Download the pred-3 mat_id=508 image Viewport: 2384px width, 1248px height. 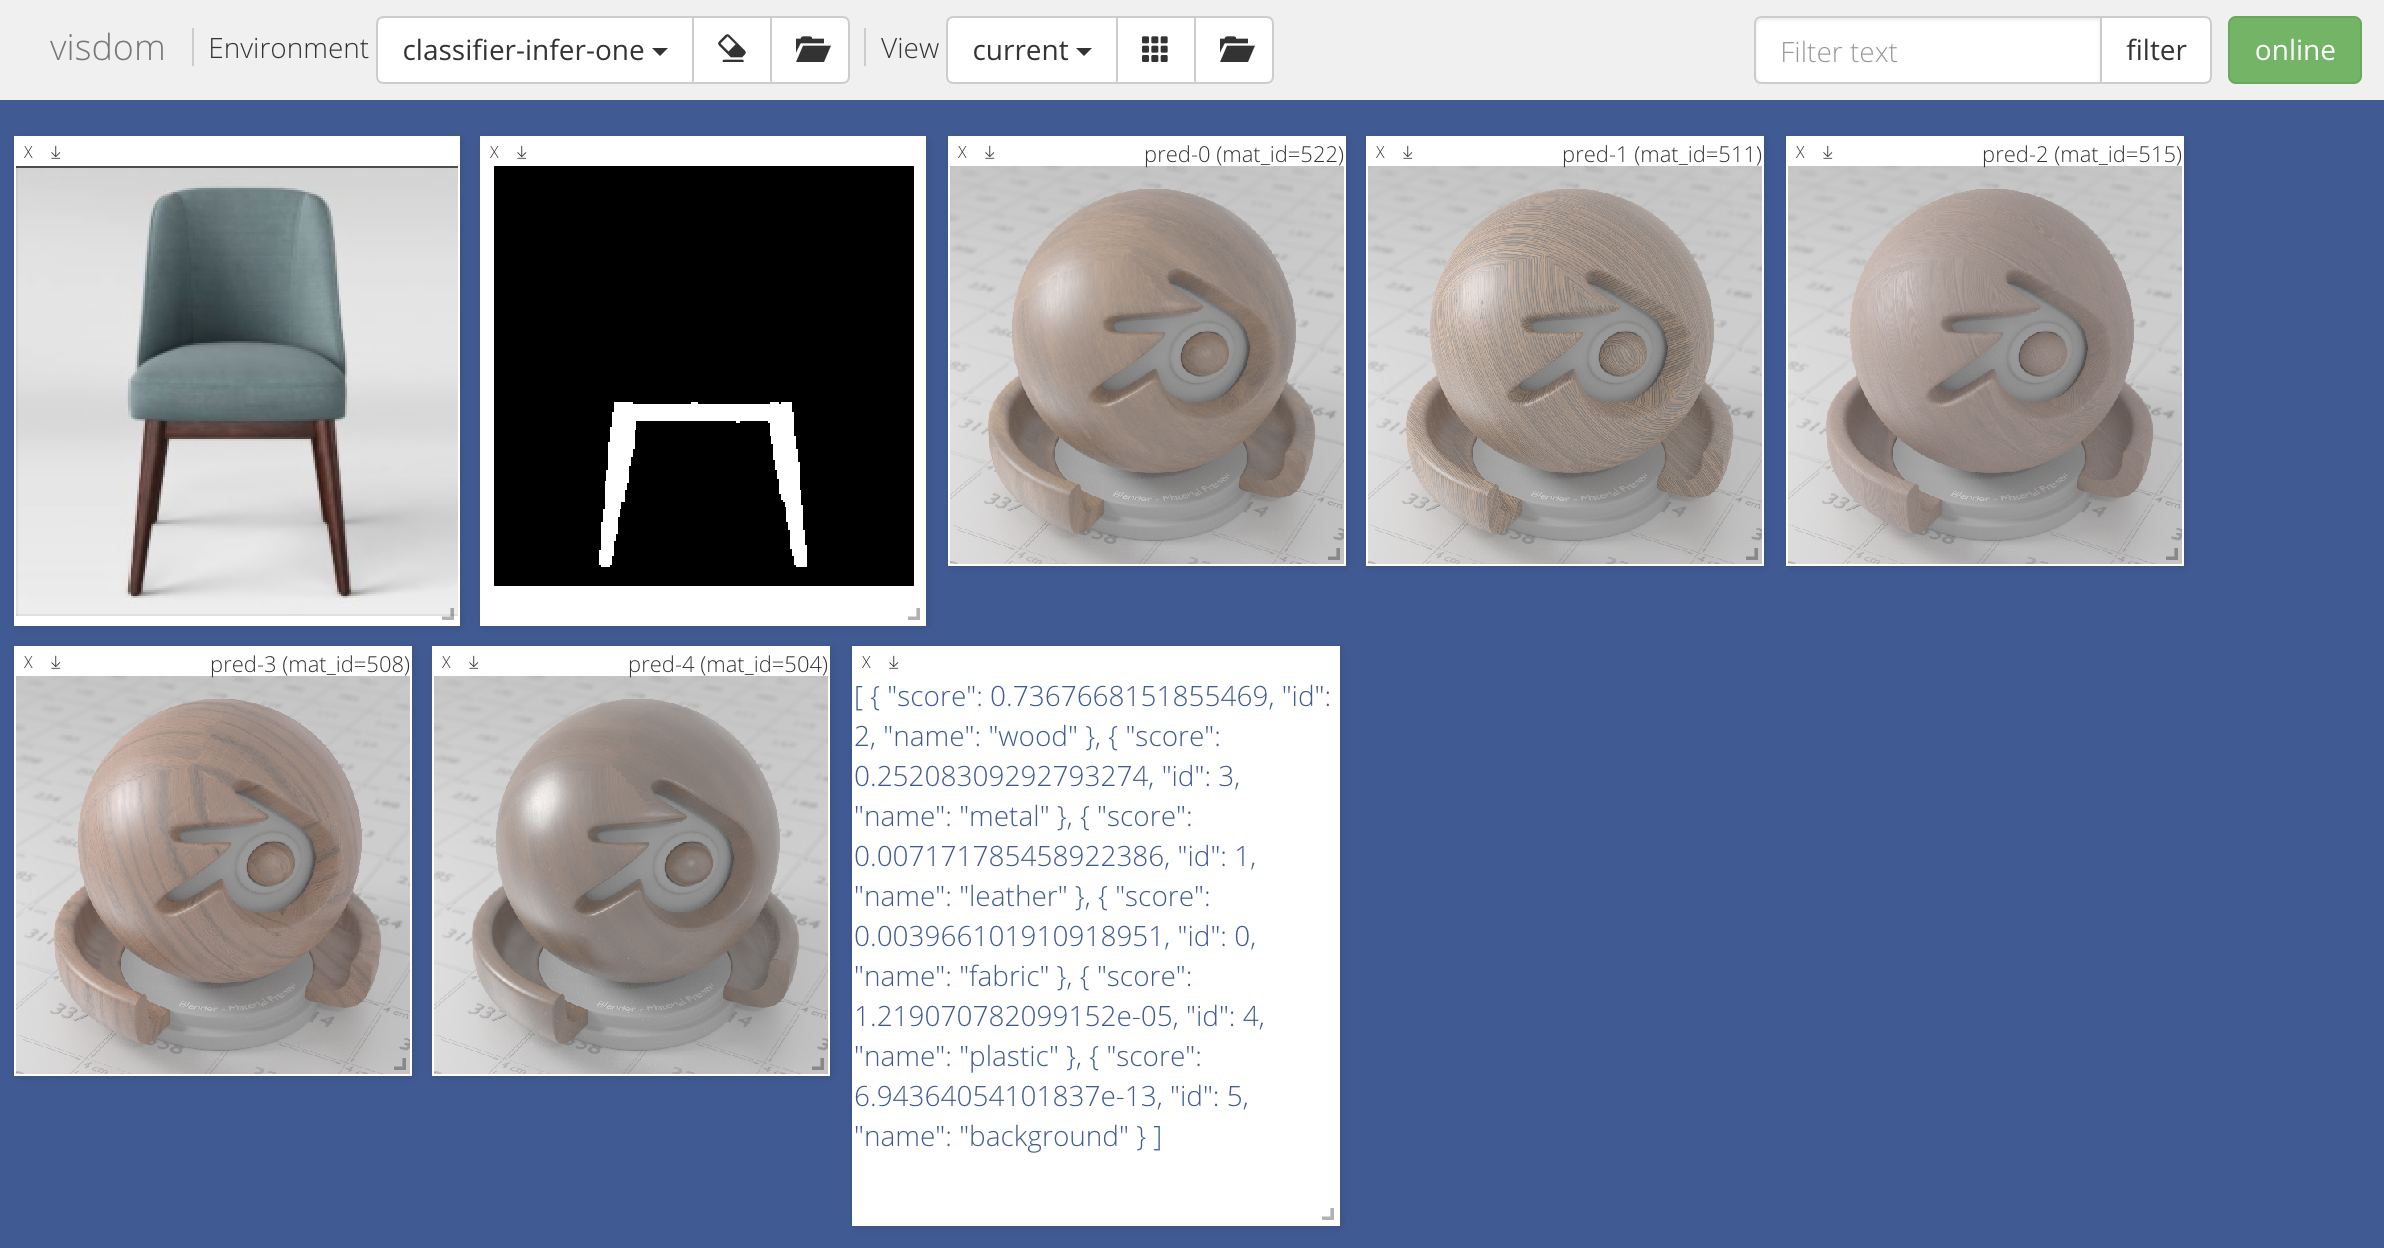click(56, 663)
